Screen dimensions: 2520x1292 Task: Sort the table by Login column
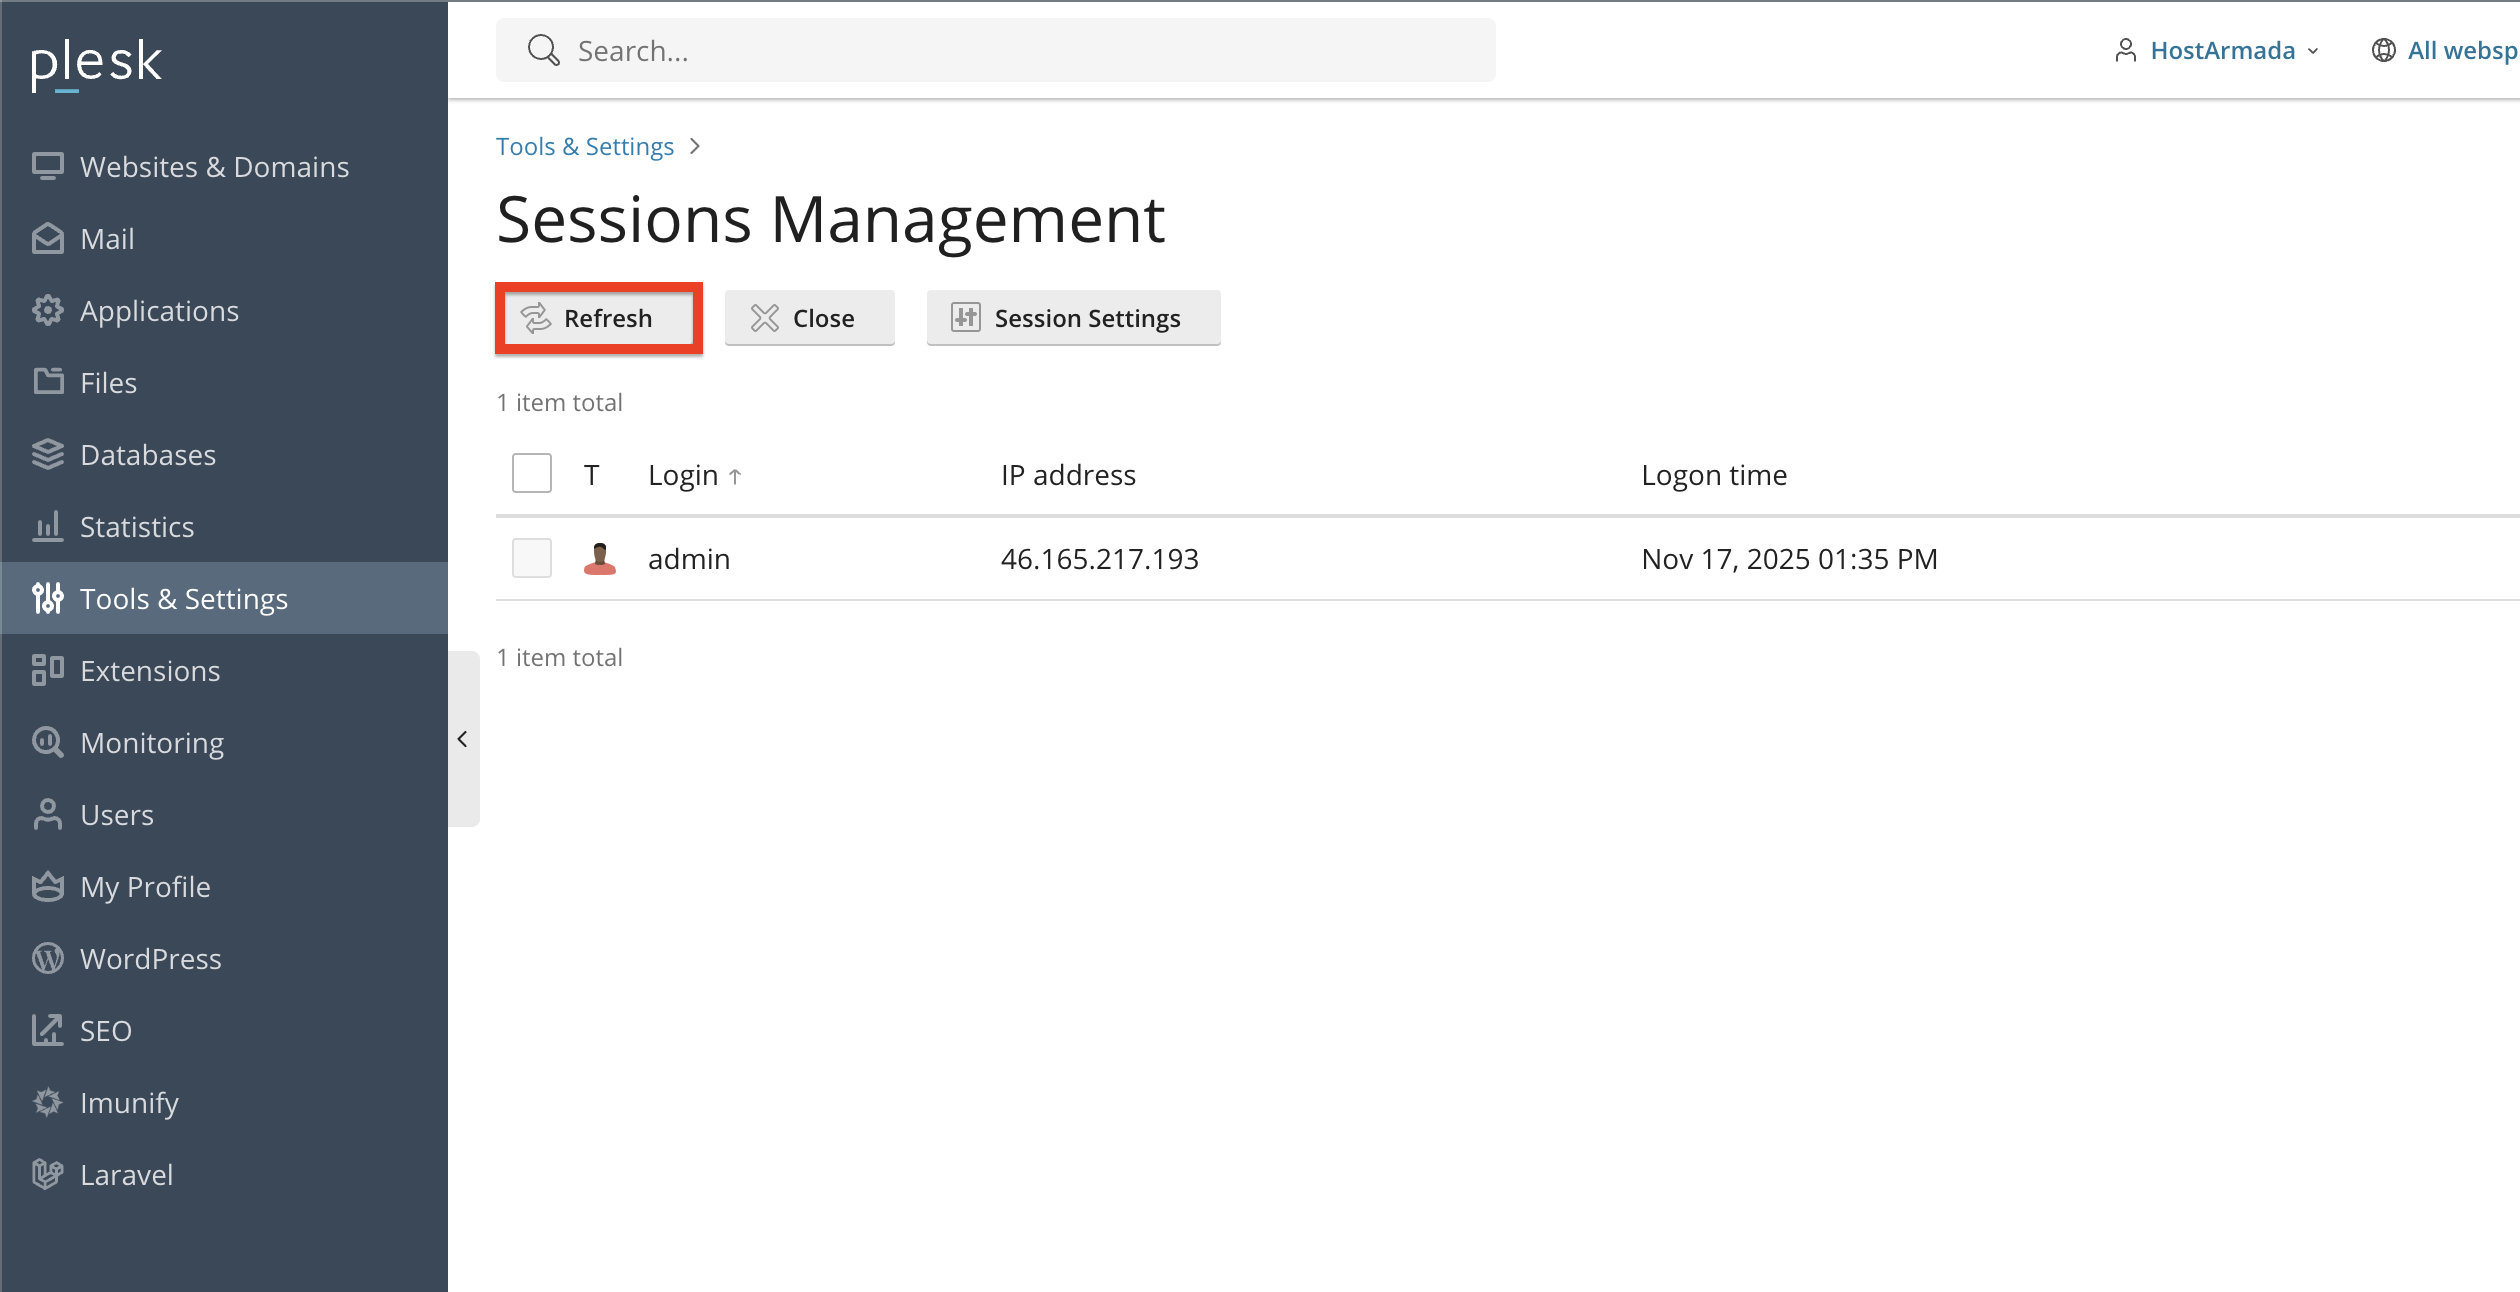[x=683, y=475]
